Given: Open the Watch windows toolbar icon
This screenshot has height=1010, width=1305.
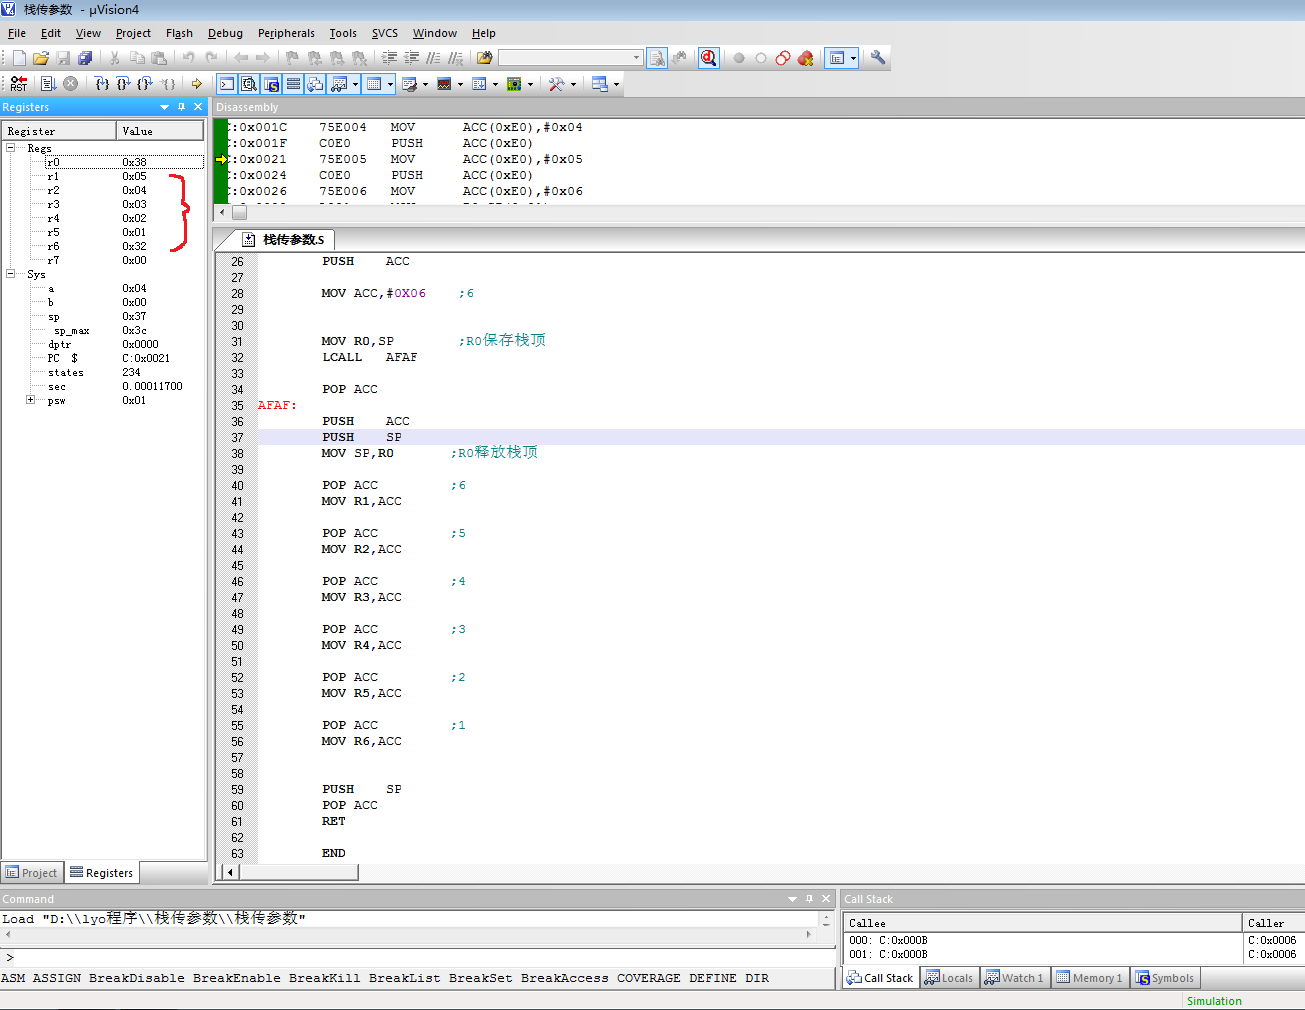Looking at the screenshot, I should pyautogui.click(x=339, y=84).
